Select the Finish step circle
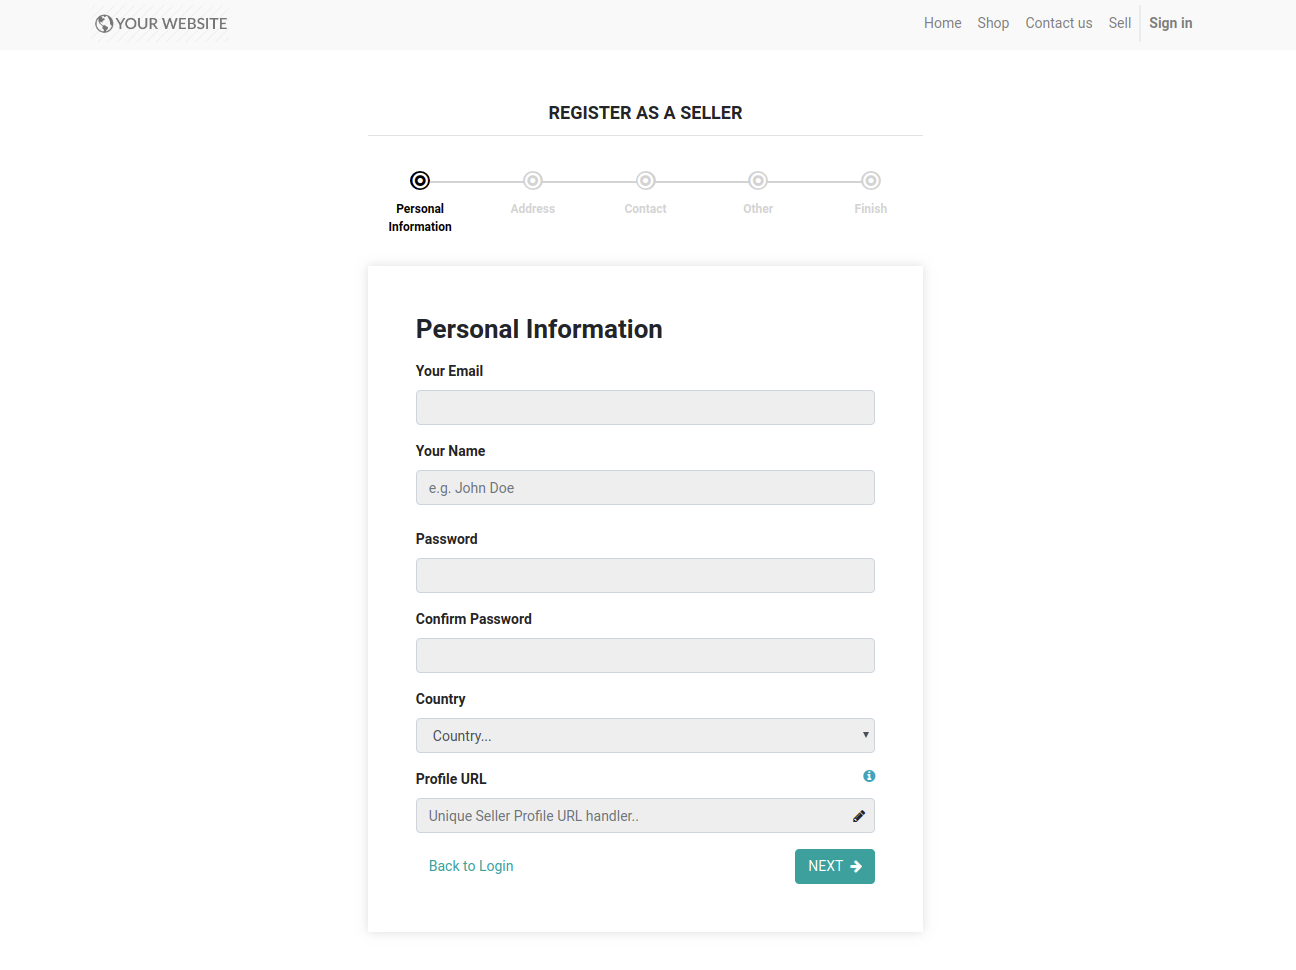1296x970 pixels. [x=871, y=181]
